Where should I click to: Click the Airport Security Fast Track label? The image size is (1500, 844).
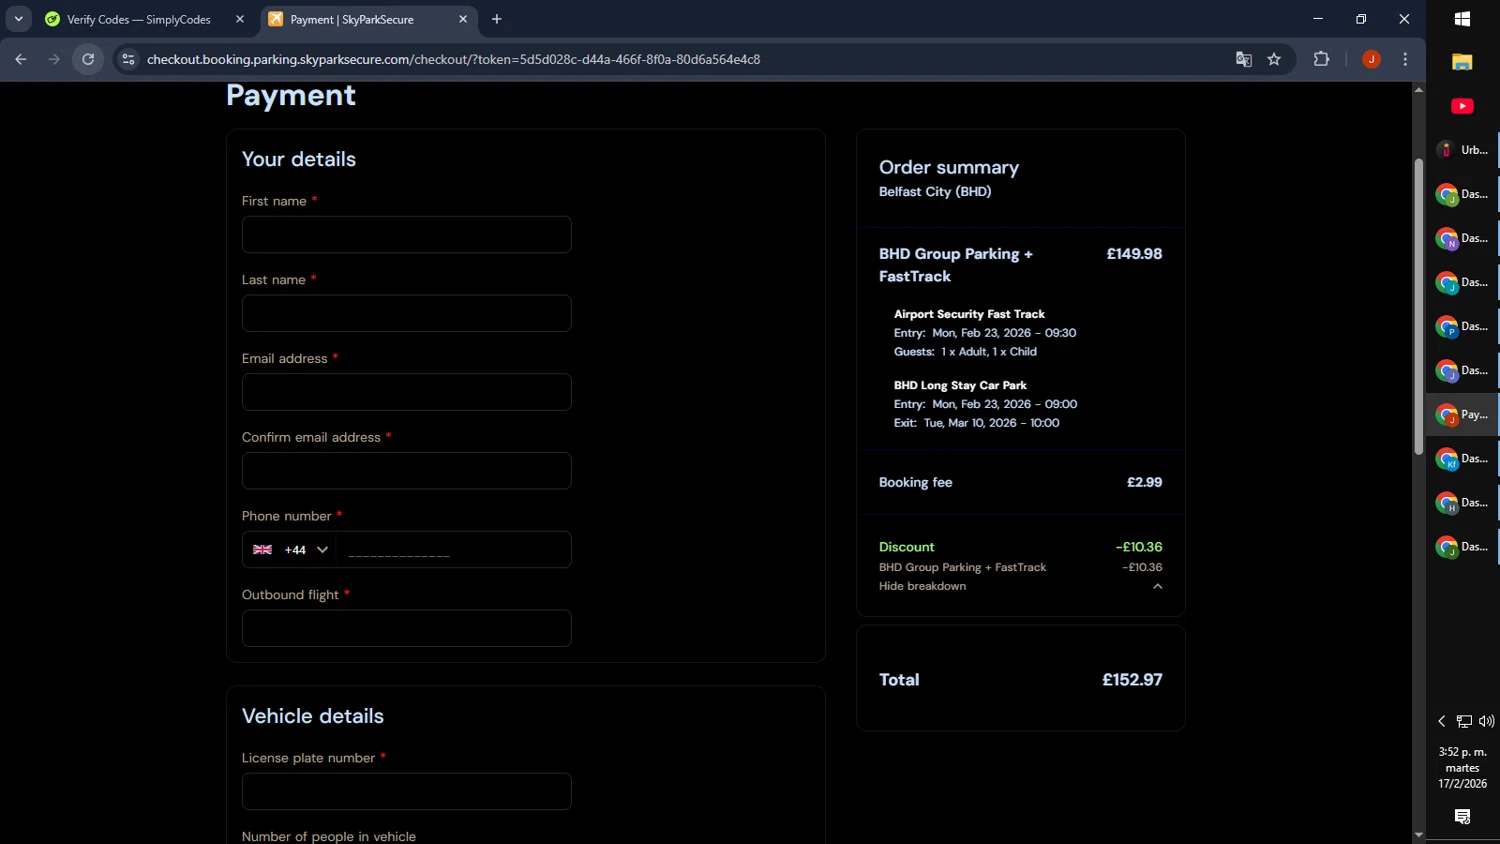tap(969, 314)
